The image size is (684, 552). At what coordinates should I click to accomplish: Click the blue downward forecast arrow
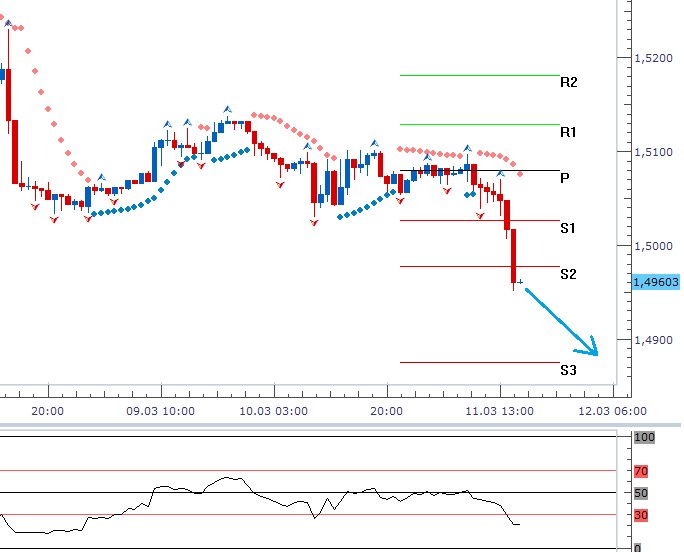pos(561,321)
